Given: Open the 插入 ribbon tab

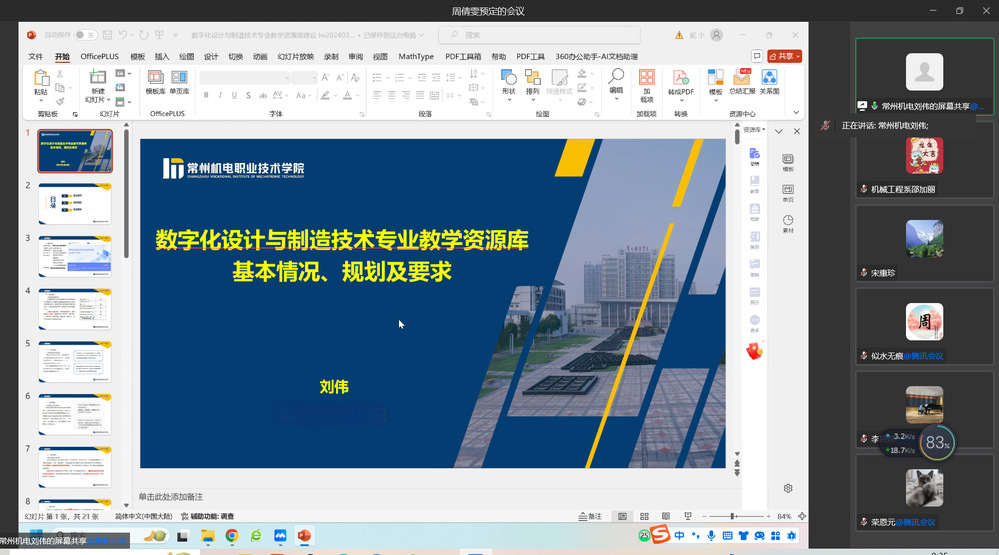Looking at the screenshot, I should tap(162, 57).
